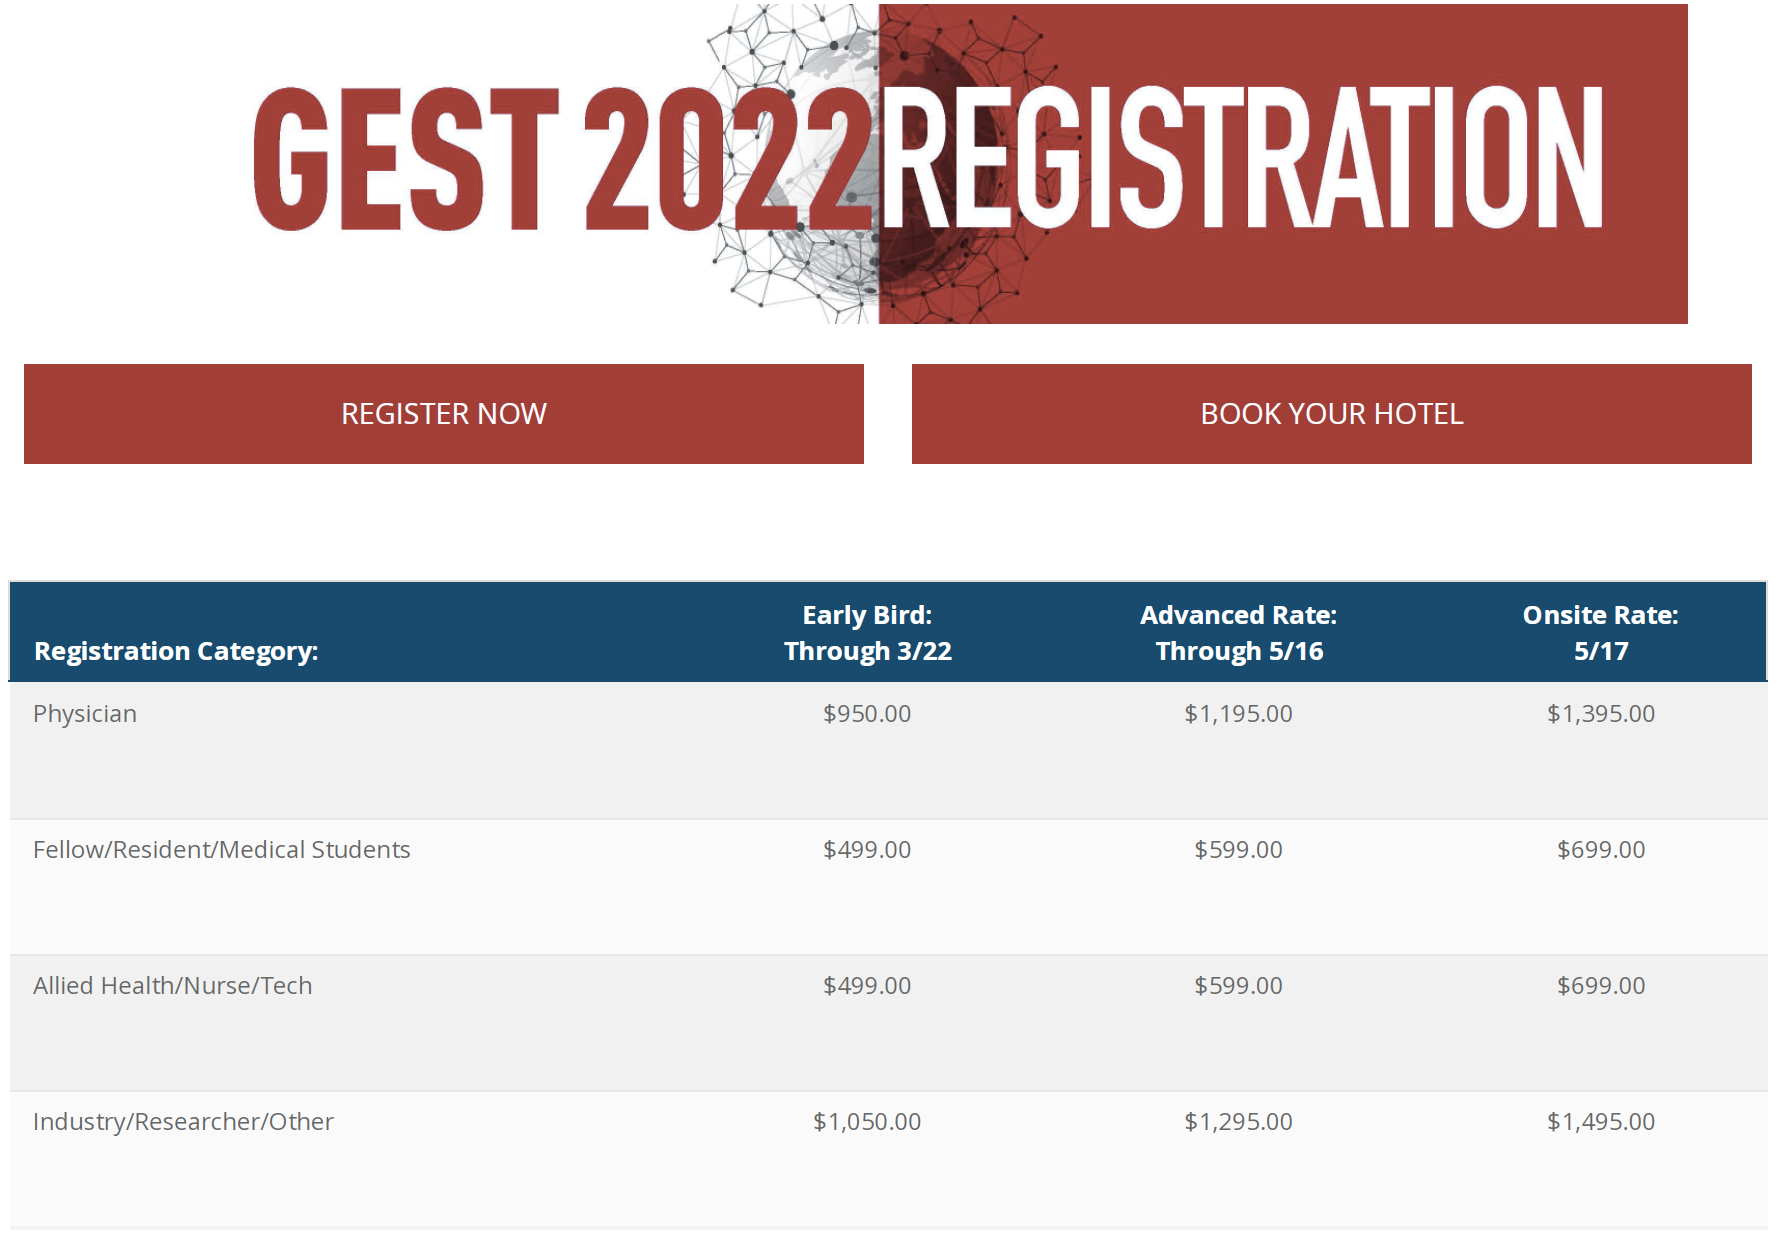Screen dimensions: 1780x1238
Task: Click the Advanced Rate Through 5/16 header
Action: (x=1238, y=633)
